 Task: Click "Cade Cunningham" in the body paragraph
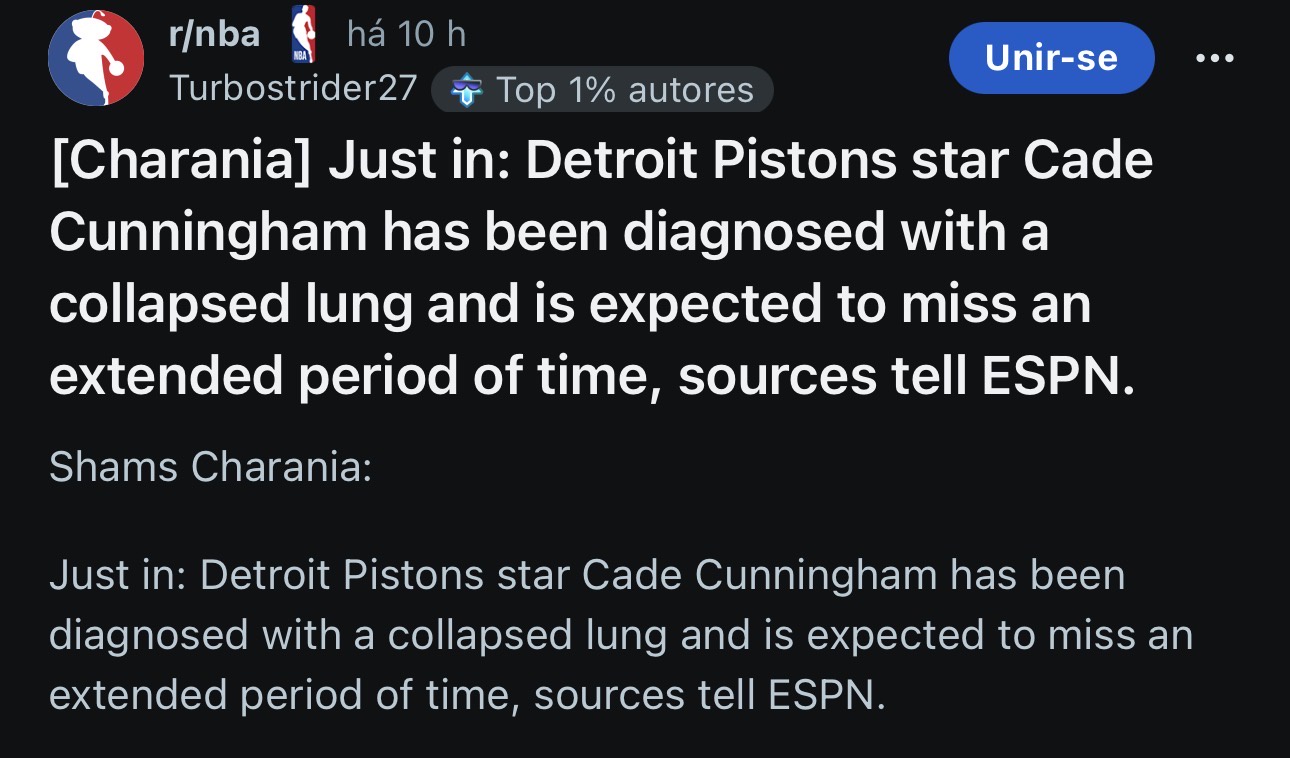tap(762, 576)
